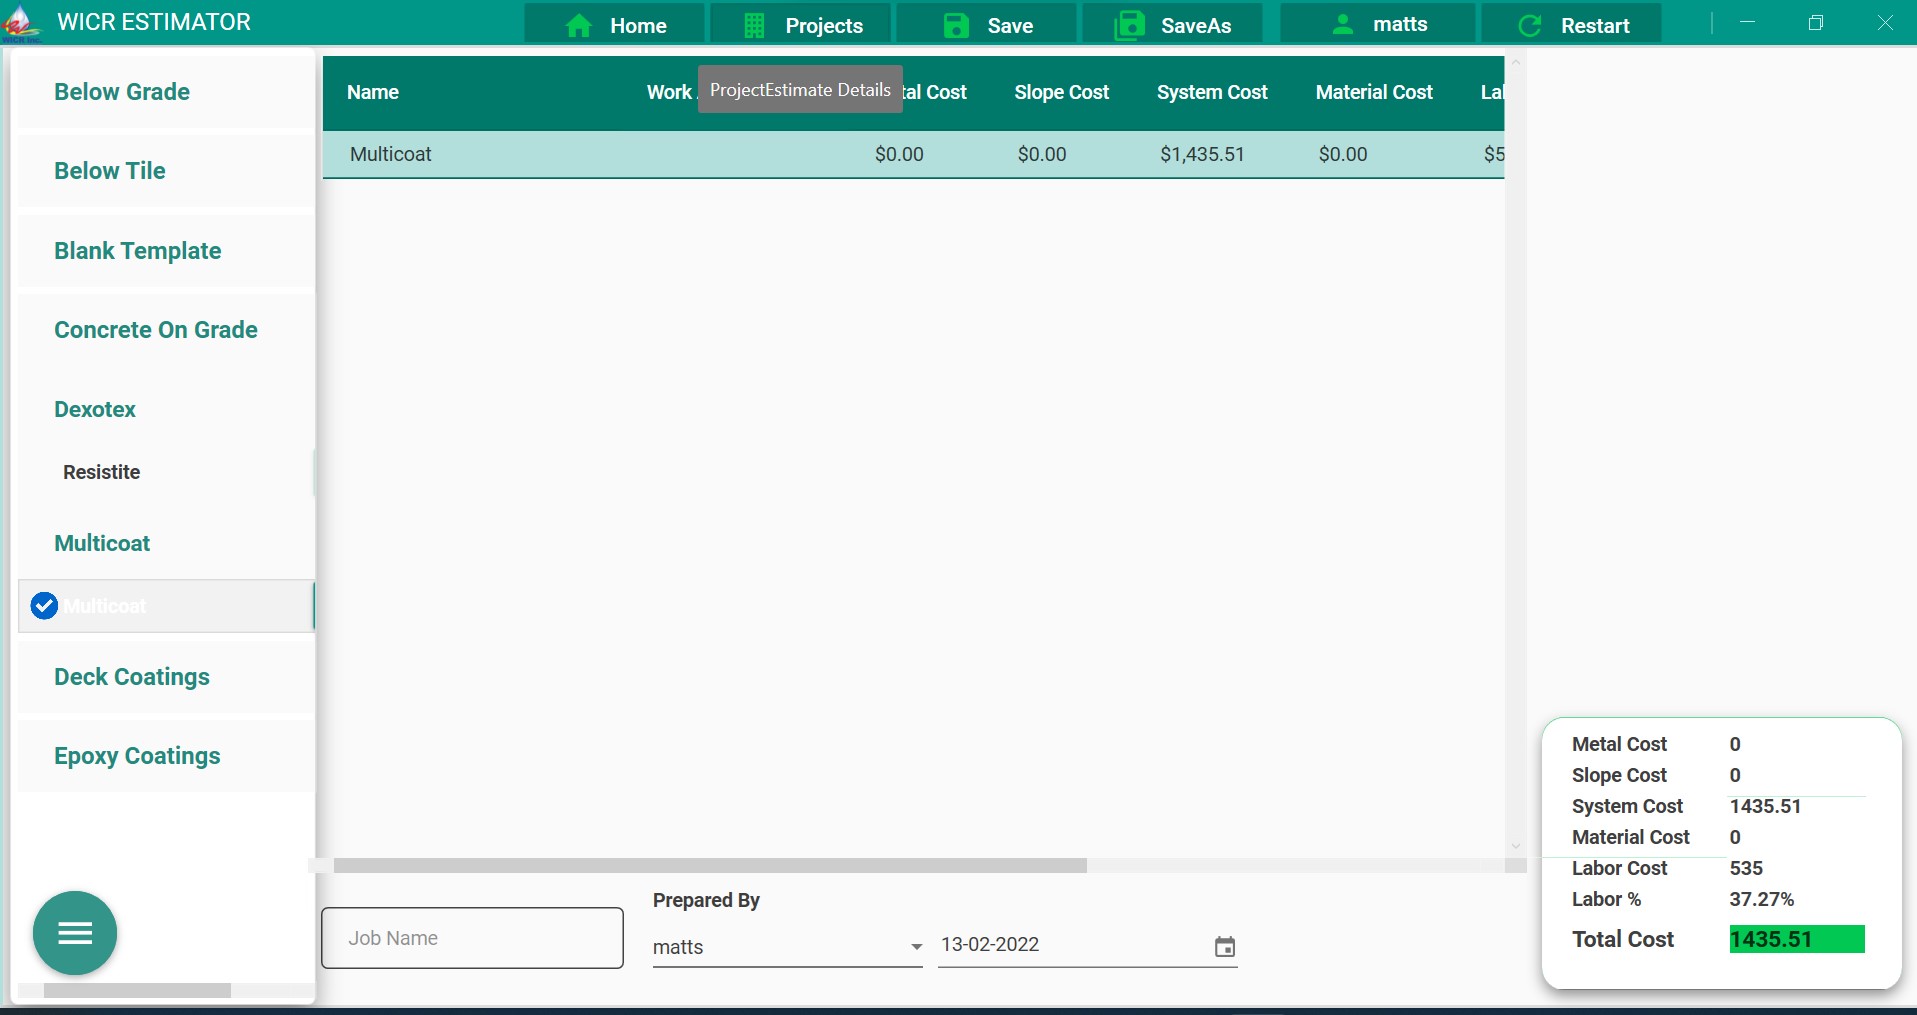
Task: Expand the Blank Template category
Action: point(166,251)
